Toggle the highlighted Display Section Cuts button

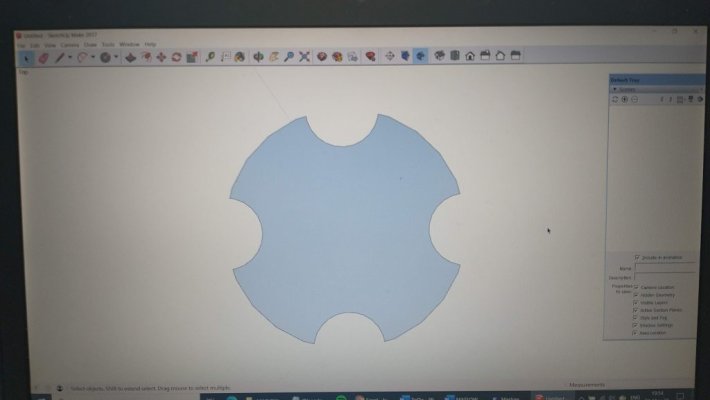(x=420, y=56)
